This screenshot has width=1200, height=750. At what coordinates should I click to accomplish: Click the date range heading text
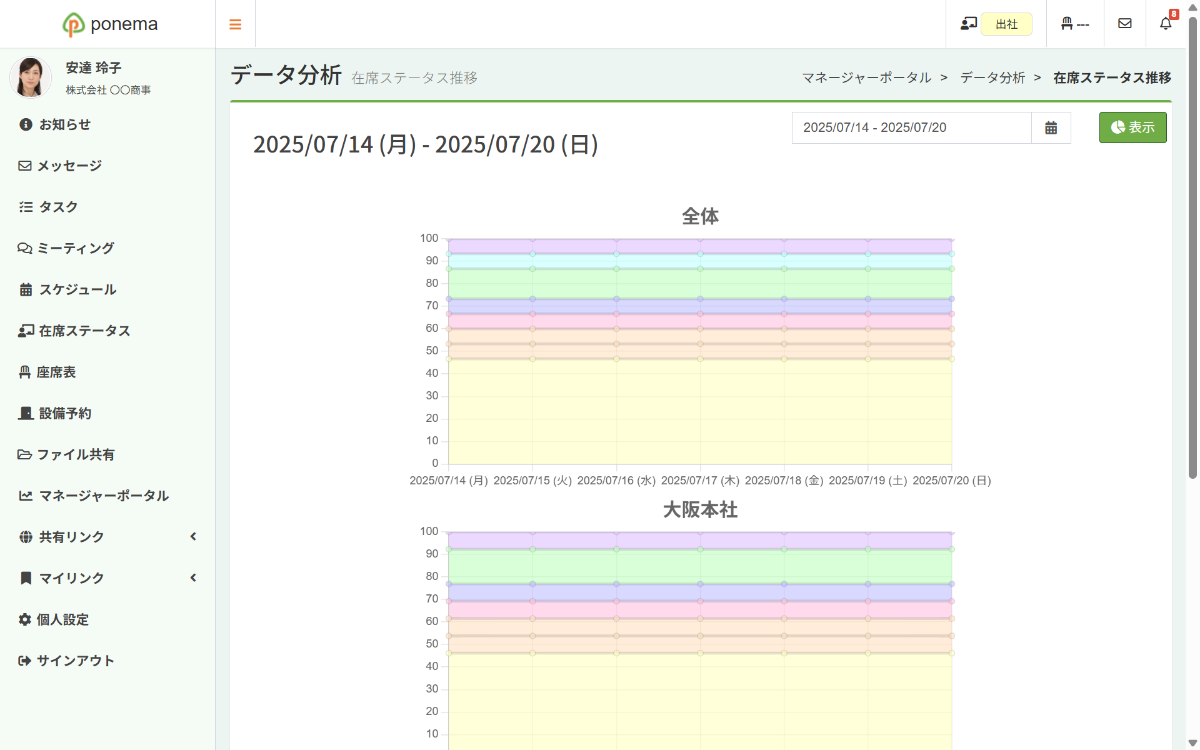click(426, 145)
